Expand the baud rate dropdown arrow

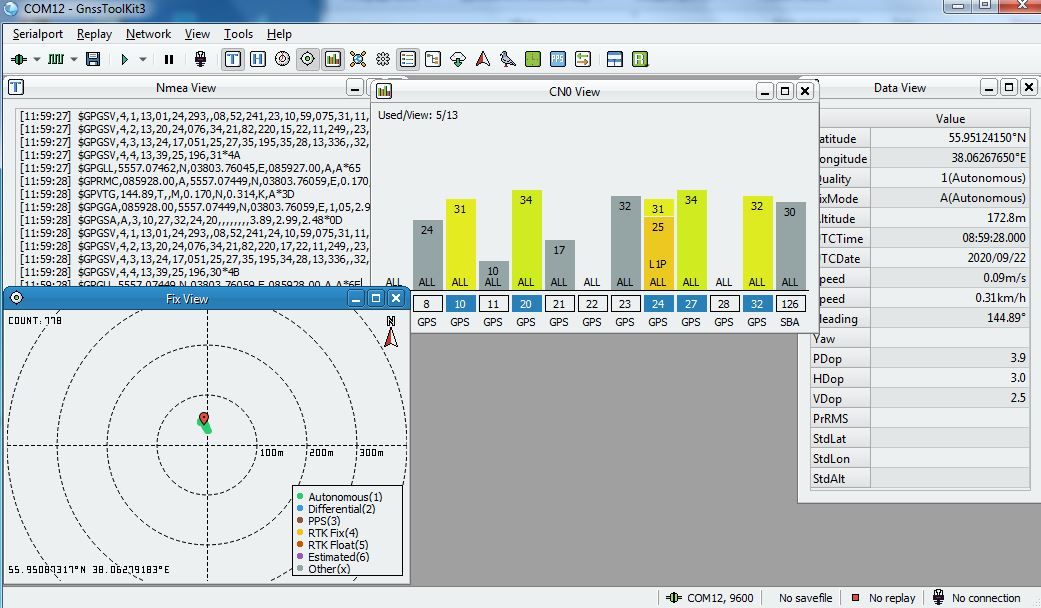point(74,60)
